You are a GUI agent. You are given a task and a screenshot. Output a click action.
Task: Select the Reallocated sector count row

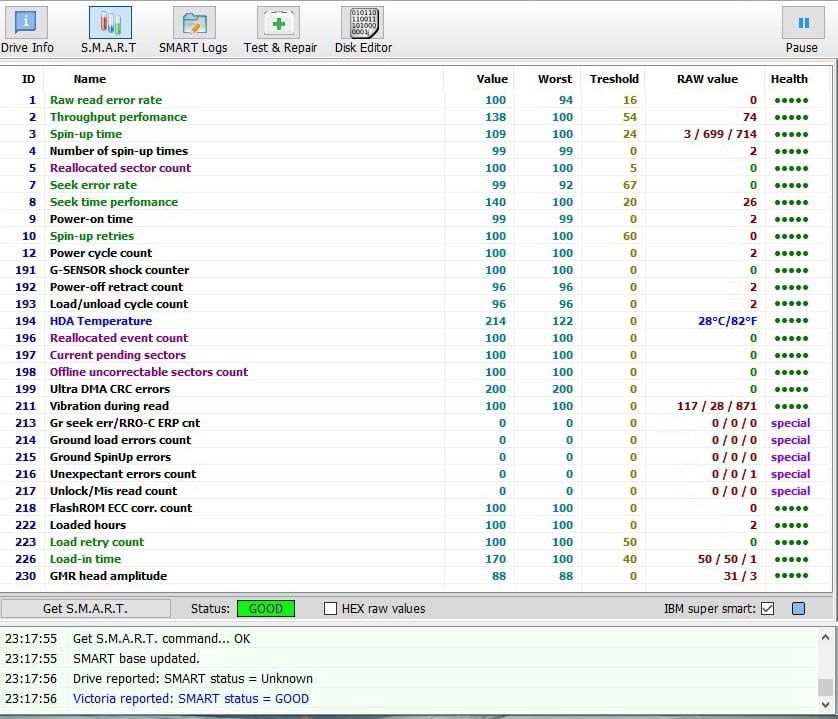pyautogui.click(x=417, y=168)
